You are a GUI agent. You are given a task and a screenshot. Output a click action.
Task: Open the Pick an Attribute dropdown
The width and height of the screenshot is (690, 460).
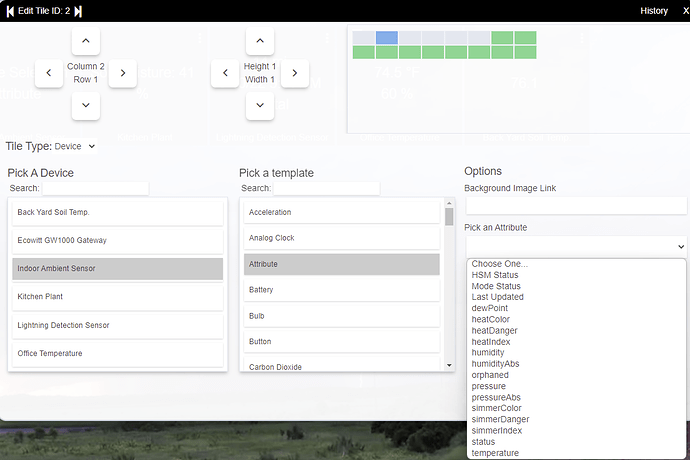point(576,246)
